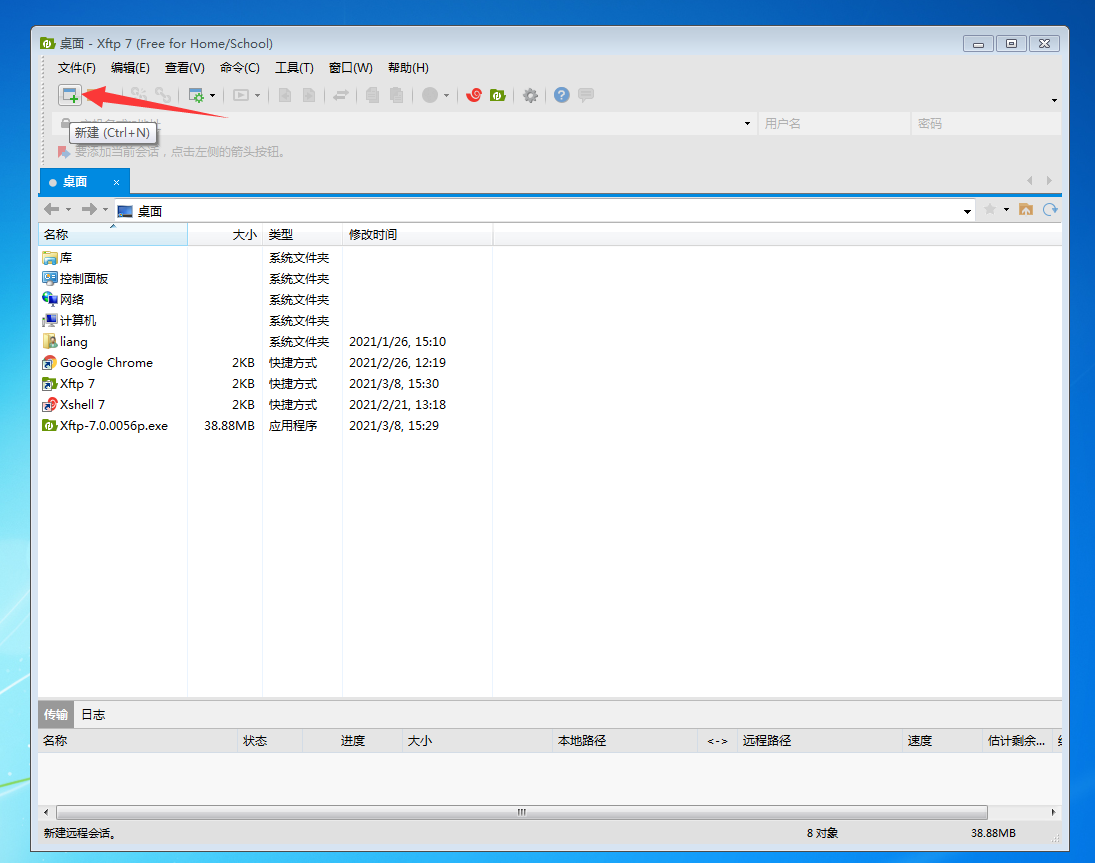This screenshot has height=863, width=1095.
Task: Click the transfer-left file toolbar icon
Action: tap(285, 95)
